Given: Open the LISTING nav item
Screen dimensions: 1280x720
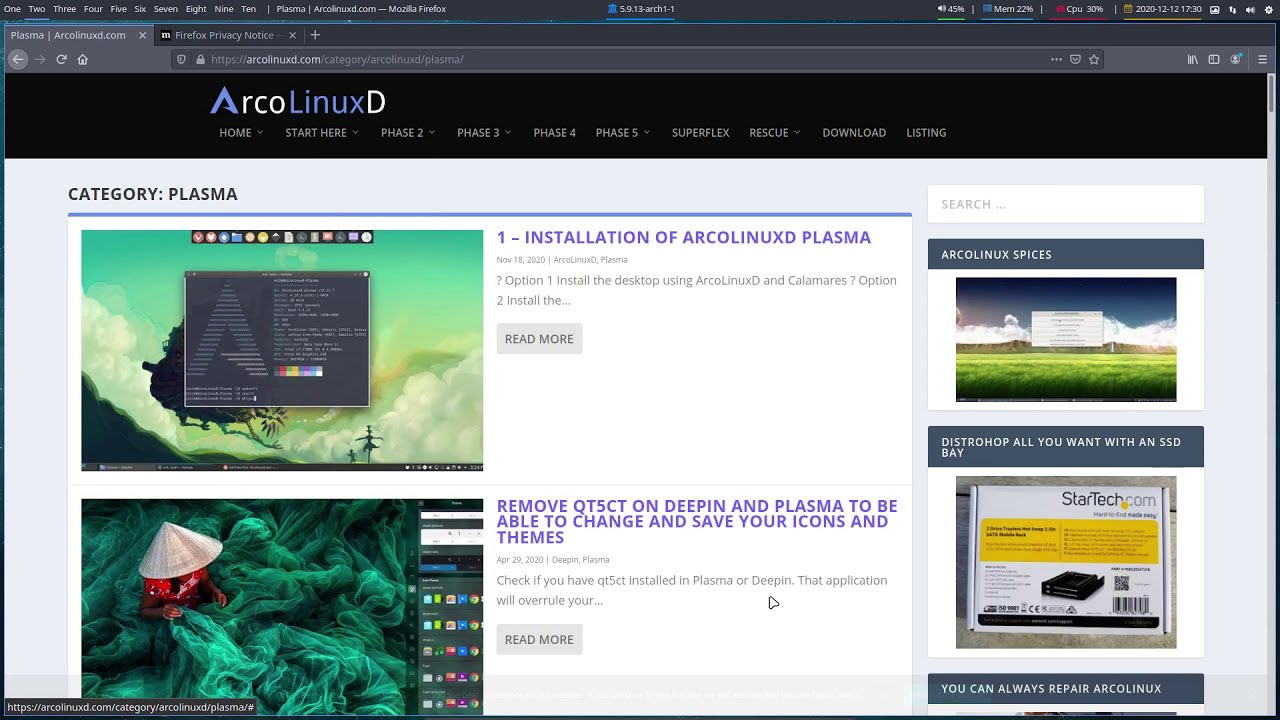Looking at the screenshot, I should pyautogui.click(x=926, y=132).
